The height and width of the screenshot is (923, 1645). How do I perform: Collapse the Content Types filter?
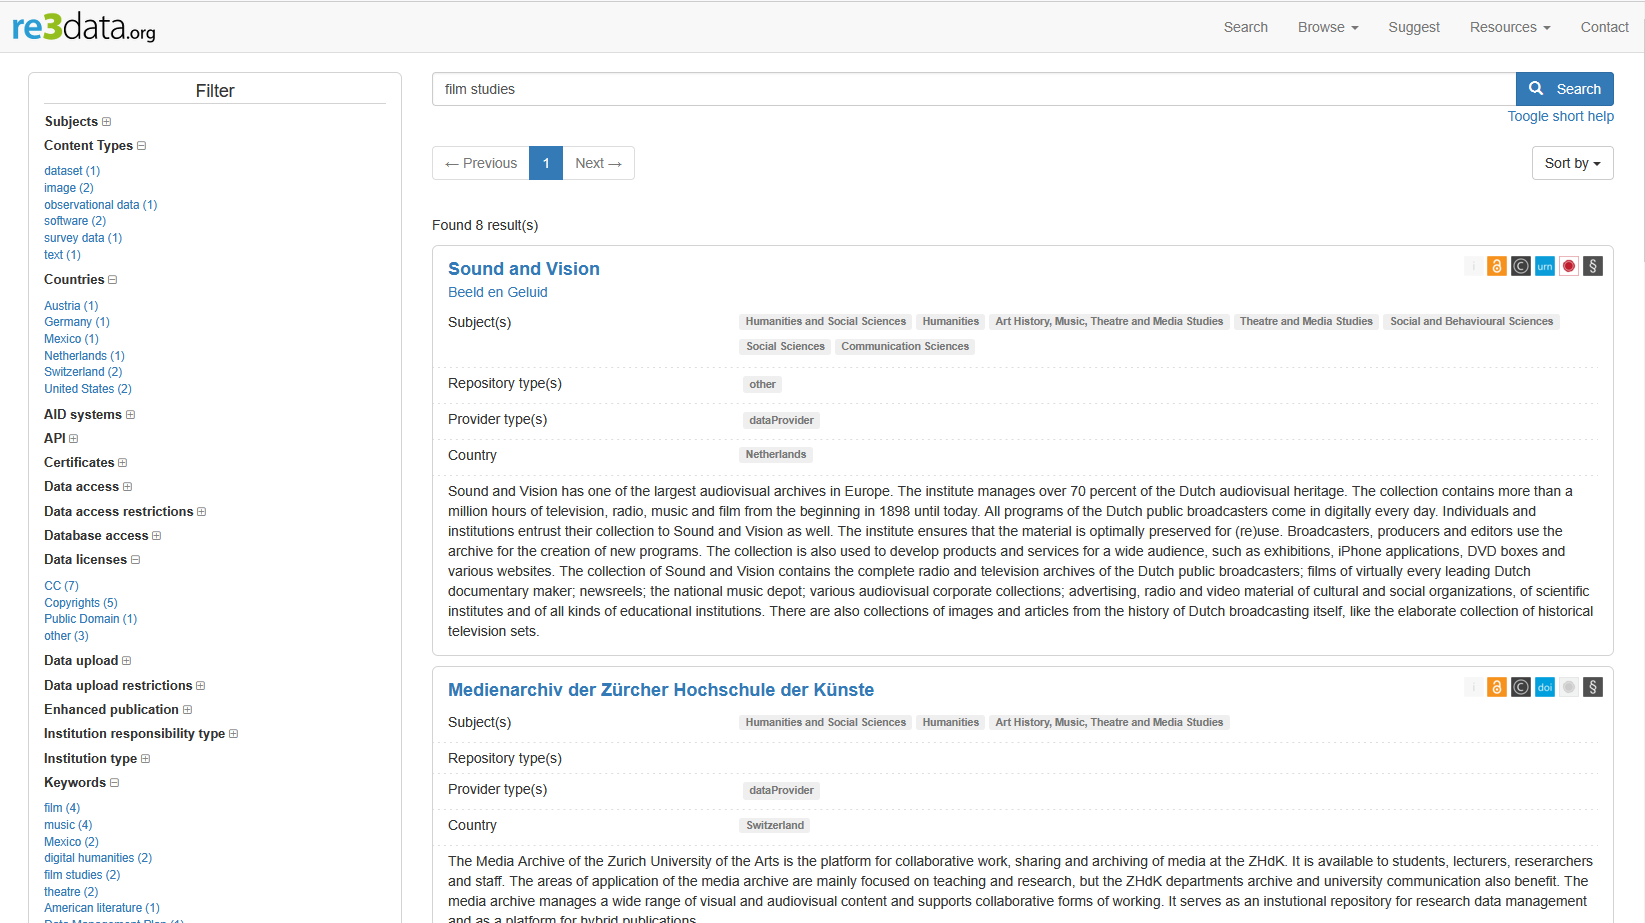pyautogui.click(x=141, y=146)
